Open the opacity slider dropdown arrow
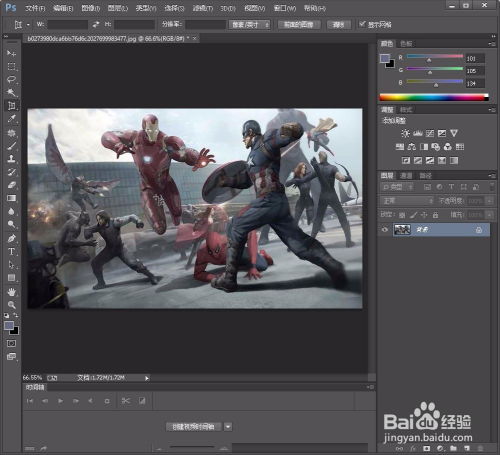 pyautogui.click(x=489, y=201)
